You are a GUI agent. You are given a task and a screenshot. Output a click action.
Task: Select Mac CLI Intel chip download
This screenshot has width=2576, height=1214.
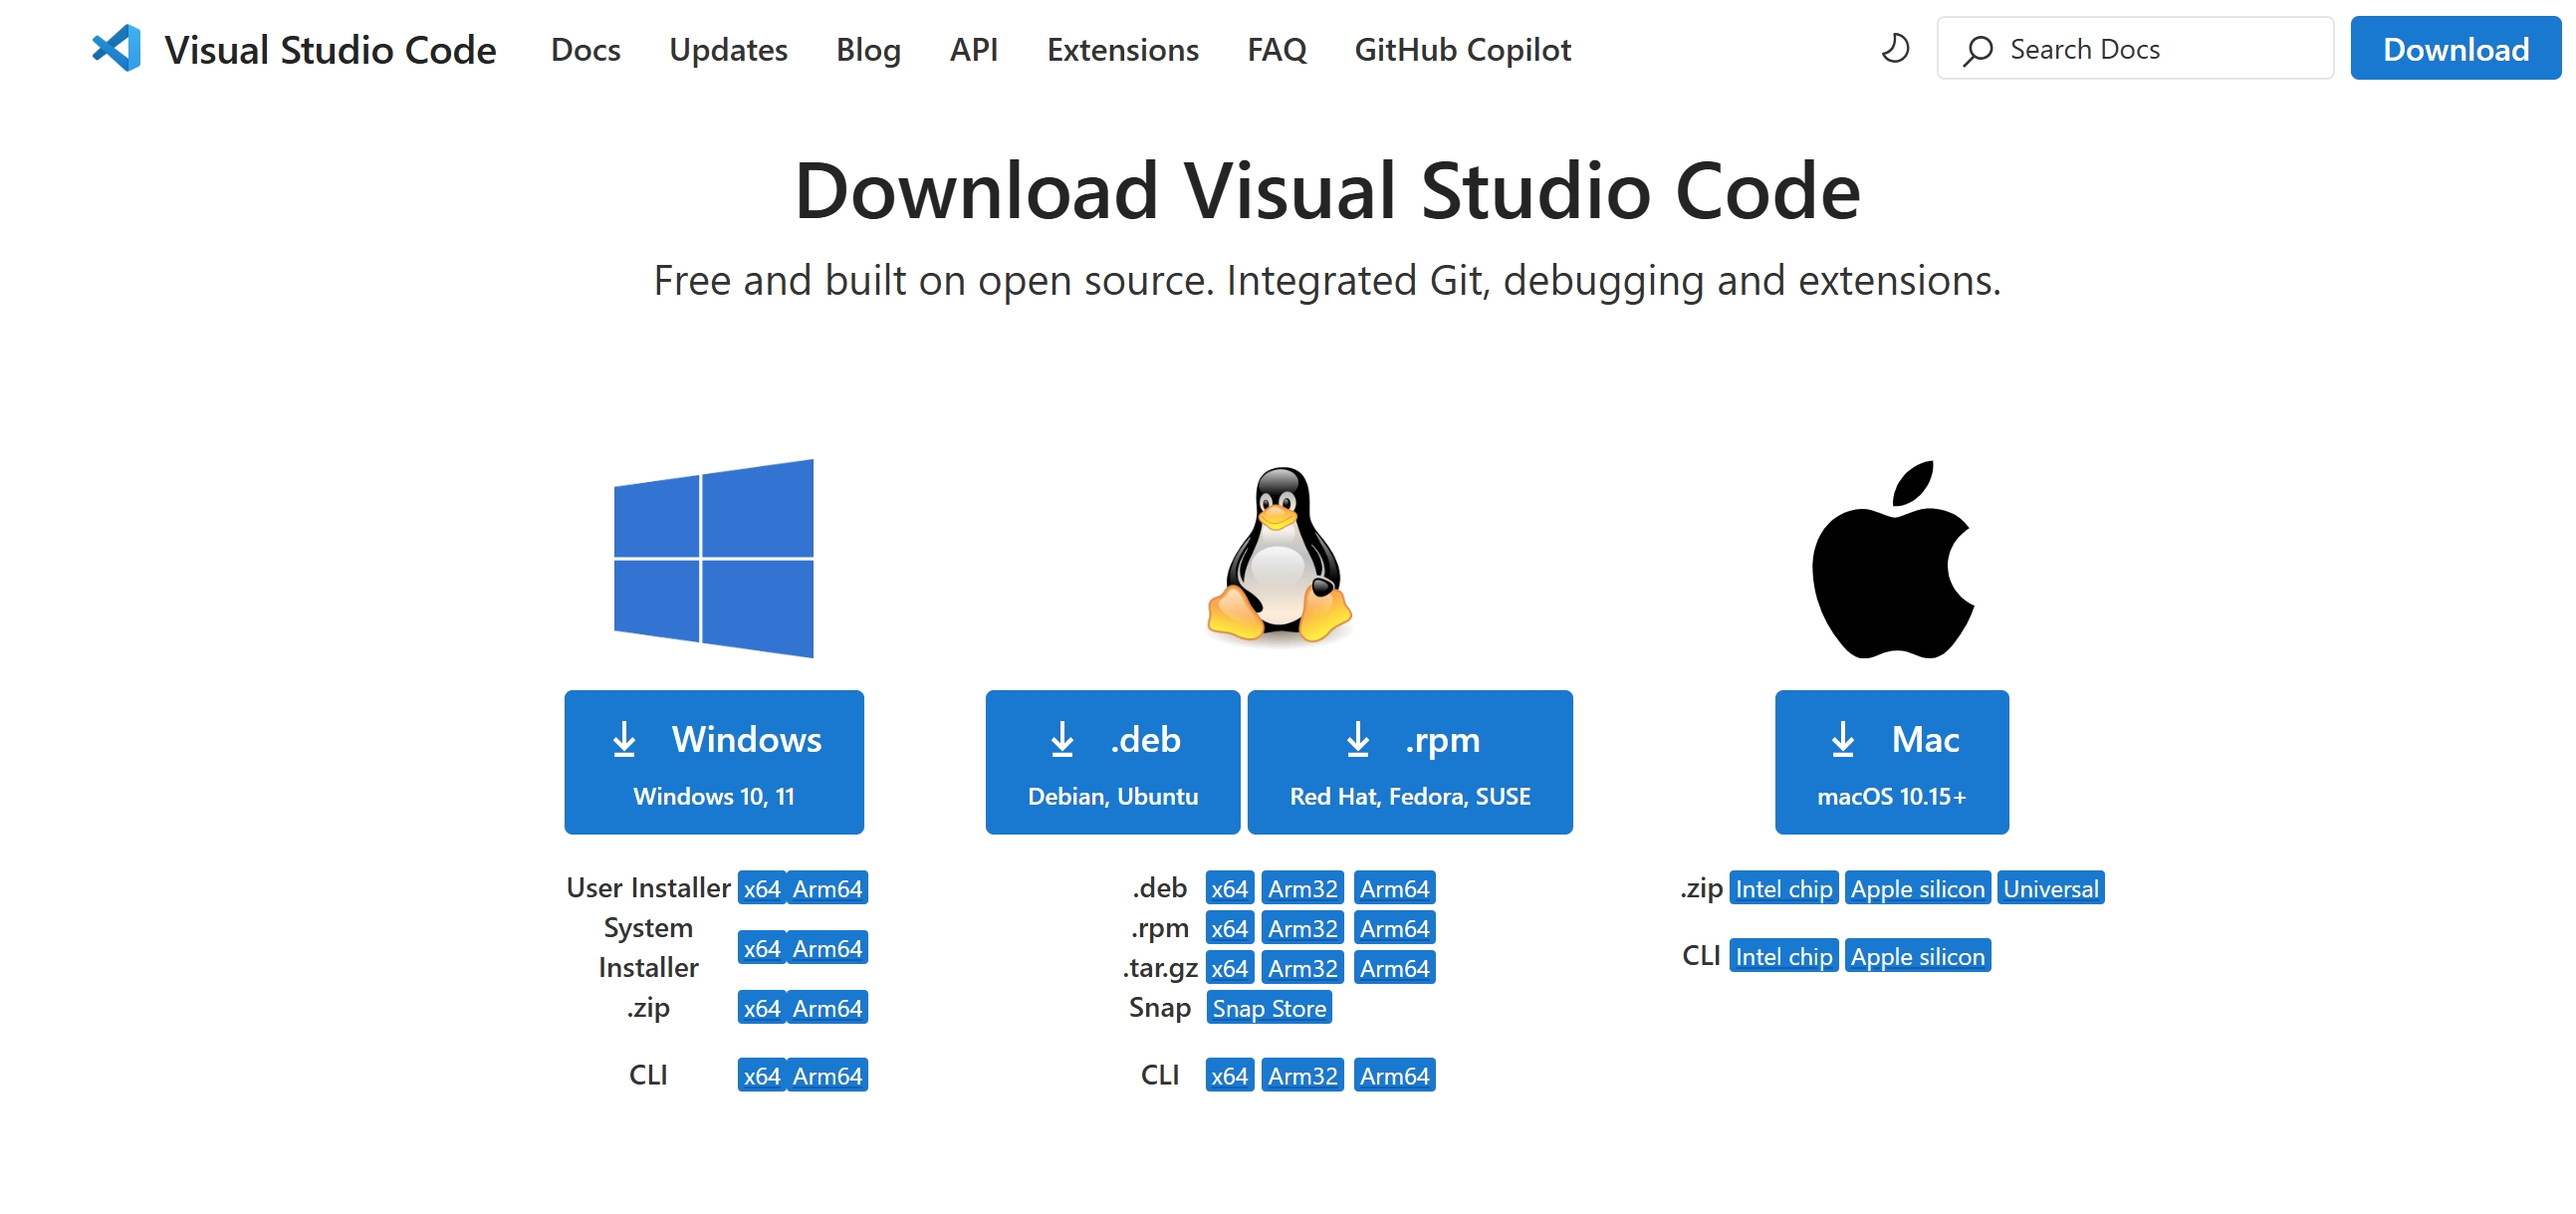point(1783,956)
